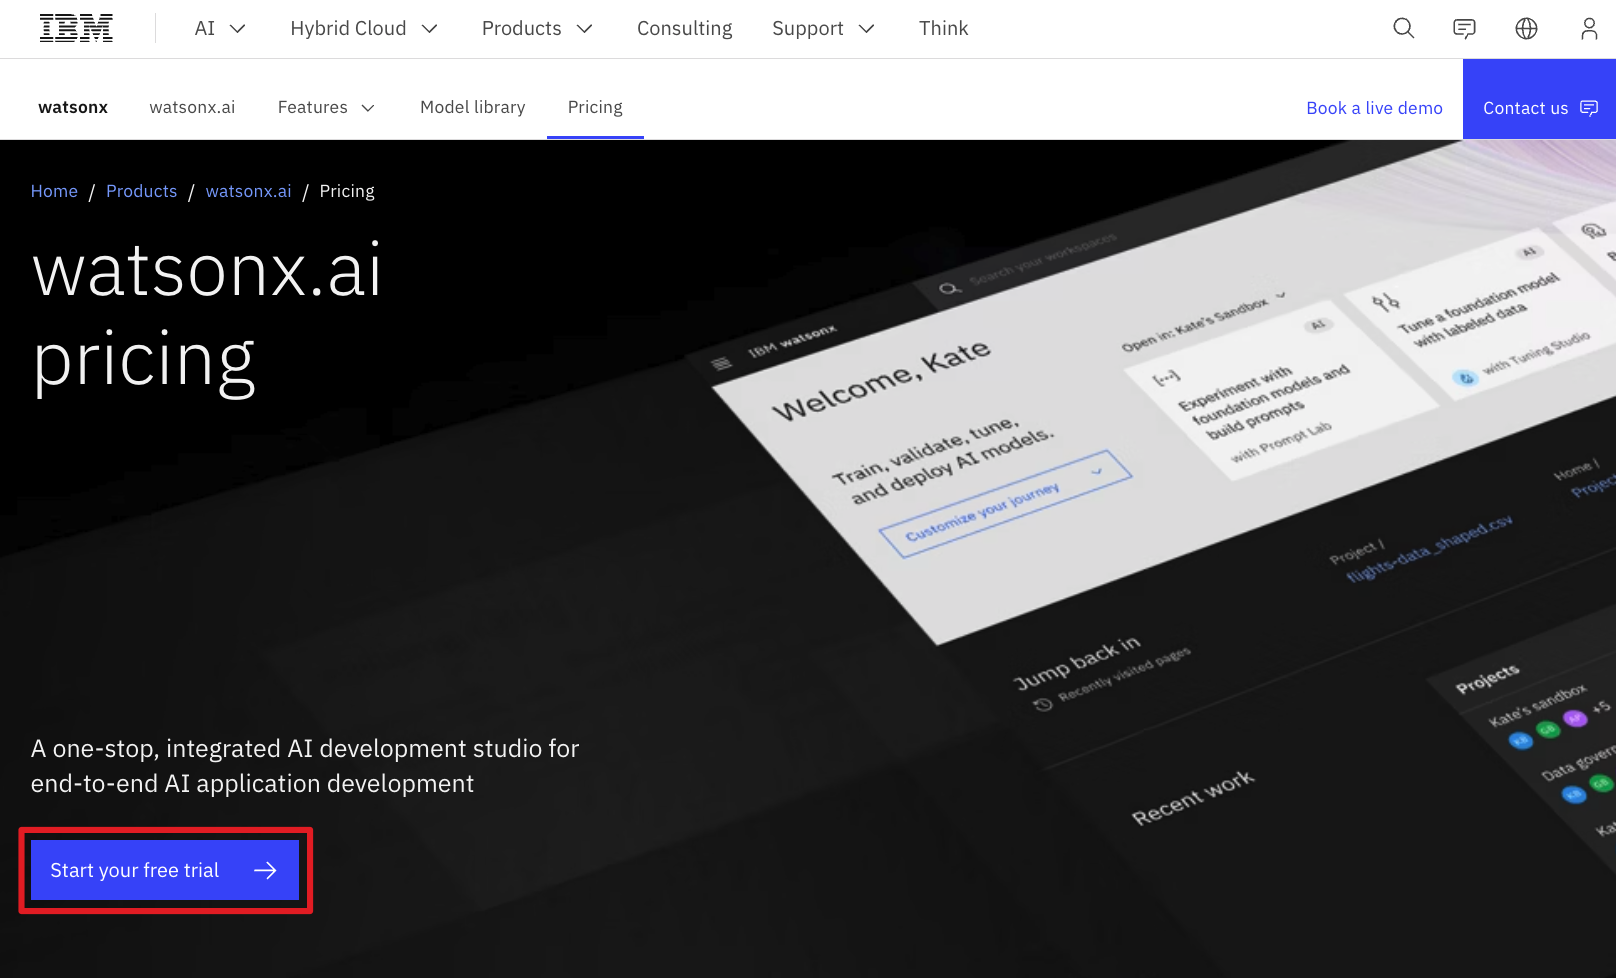Switch to the Model library tab
Viewport: 1616px width, 978px height.
pos(472,107)
